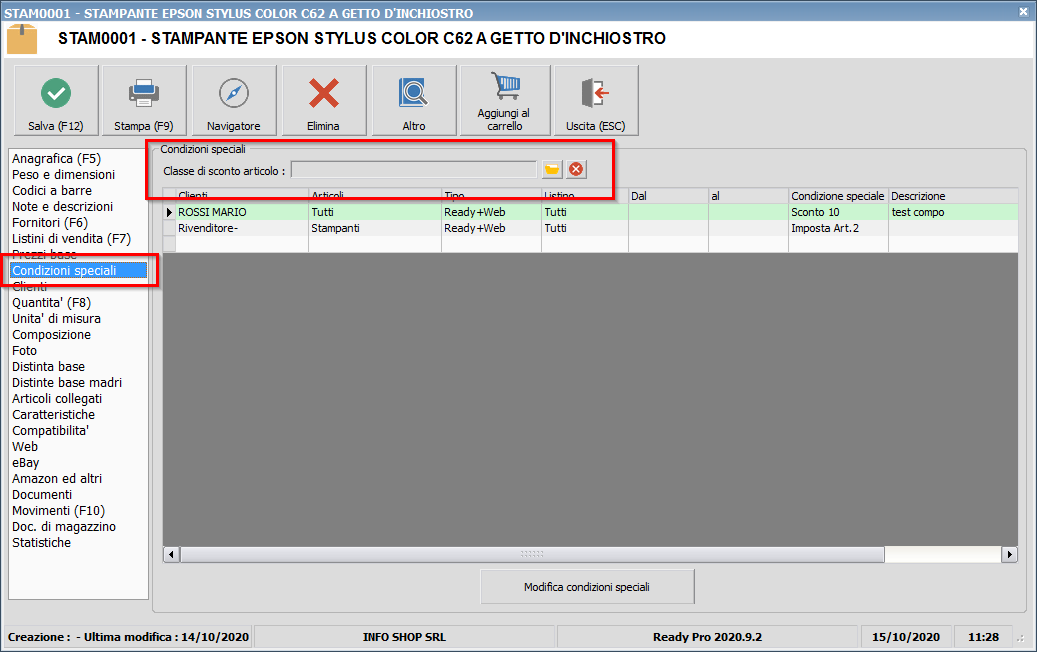Click the product box icon in header
The height and width of the screenshot is (652, 1037).
tap(22, 39)
